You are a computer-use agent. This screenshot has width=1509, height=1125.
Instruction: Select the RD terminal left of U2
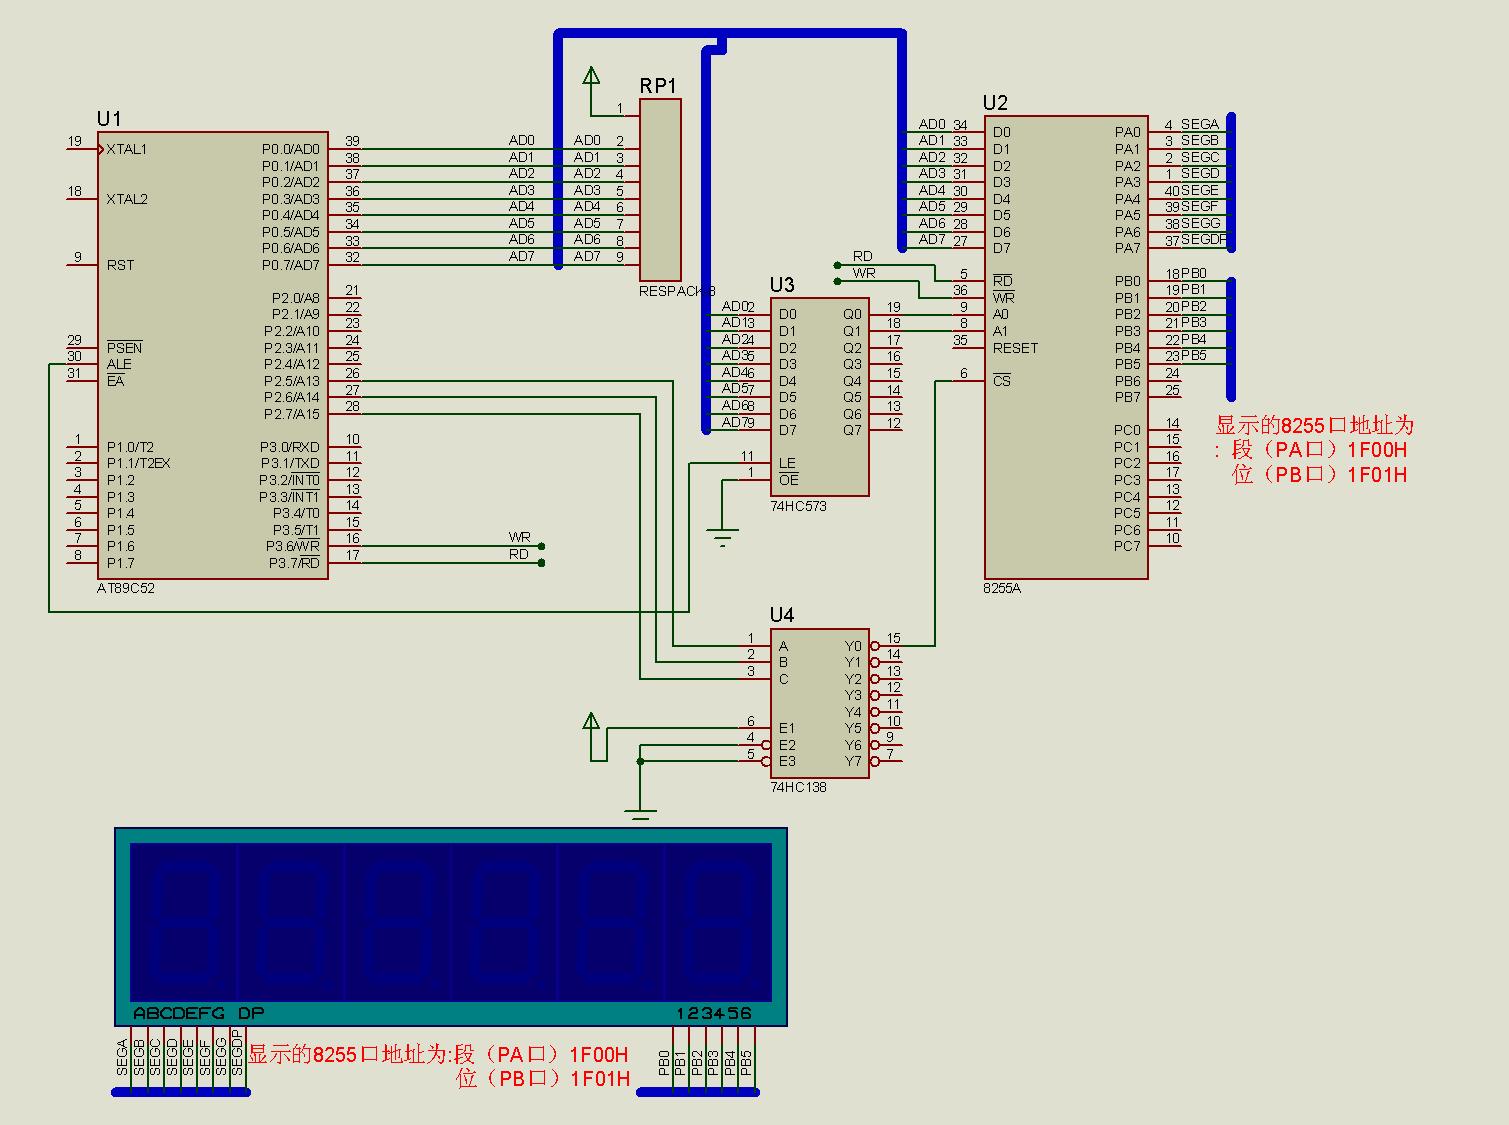(x=837, y=265)
